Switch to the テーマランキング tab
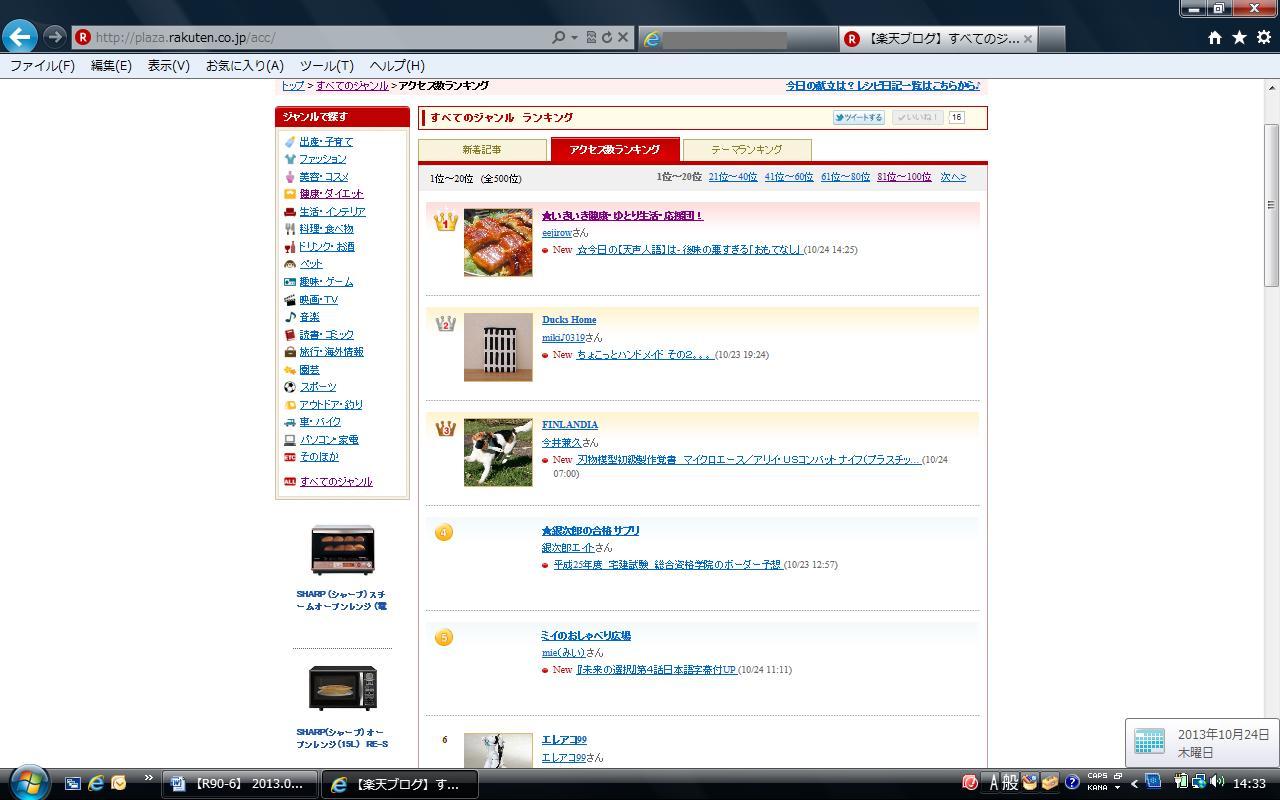Image resolution: width=1280 pixels, height=800 pixels. (x=746, y=149)
